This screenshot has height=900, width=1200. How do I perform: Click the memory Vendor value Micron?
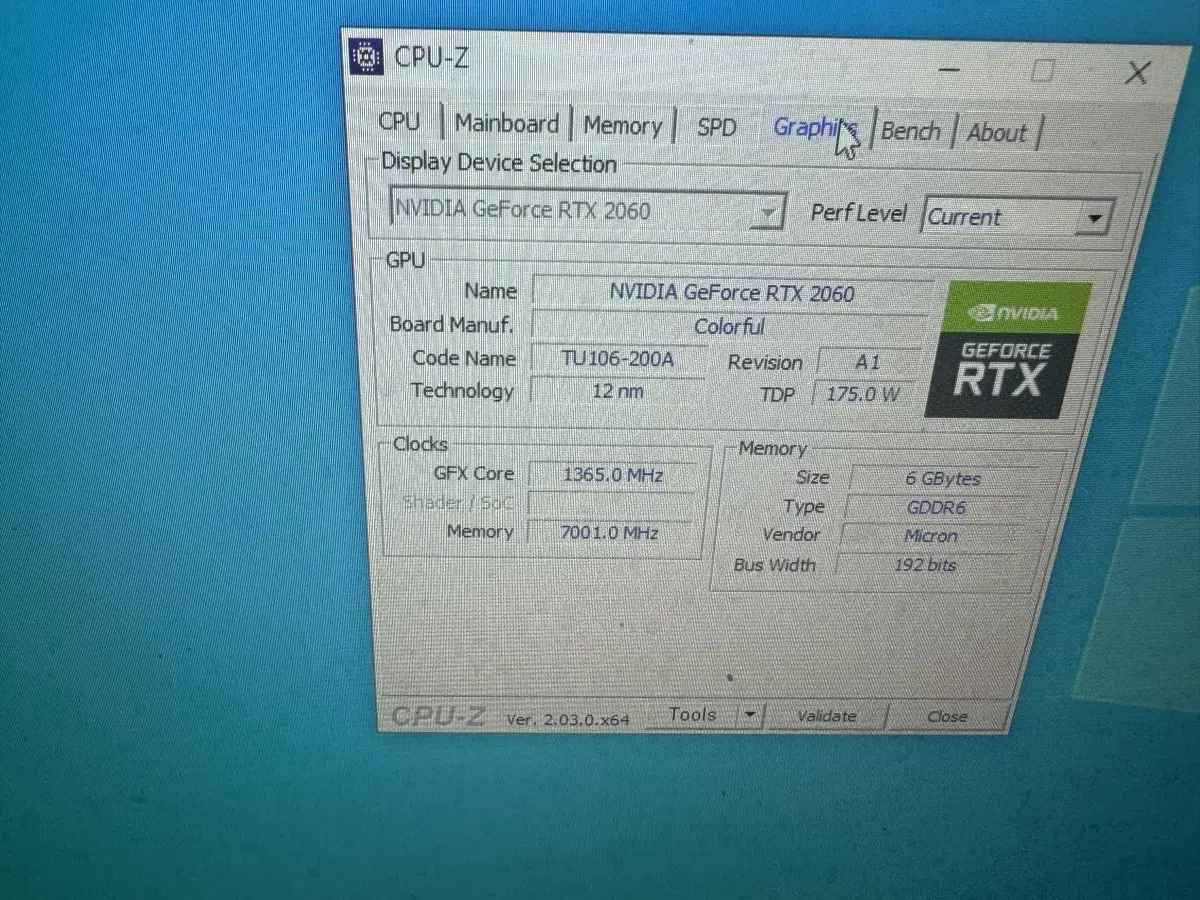coord(930,537)
